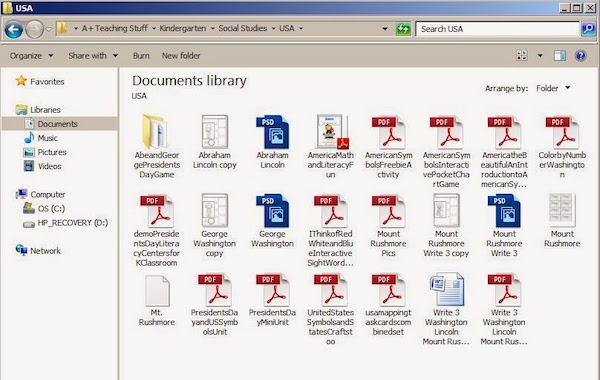Select Documents library in sidebar
Image resolution: width=600 pixels, height=380 pixels.
51,124
